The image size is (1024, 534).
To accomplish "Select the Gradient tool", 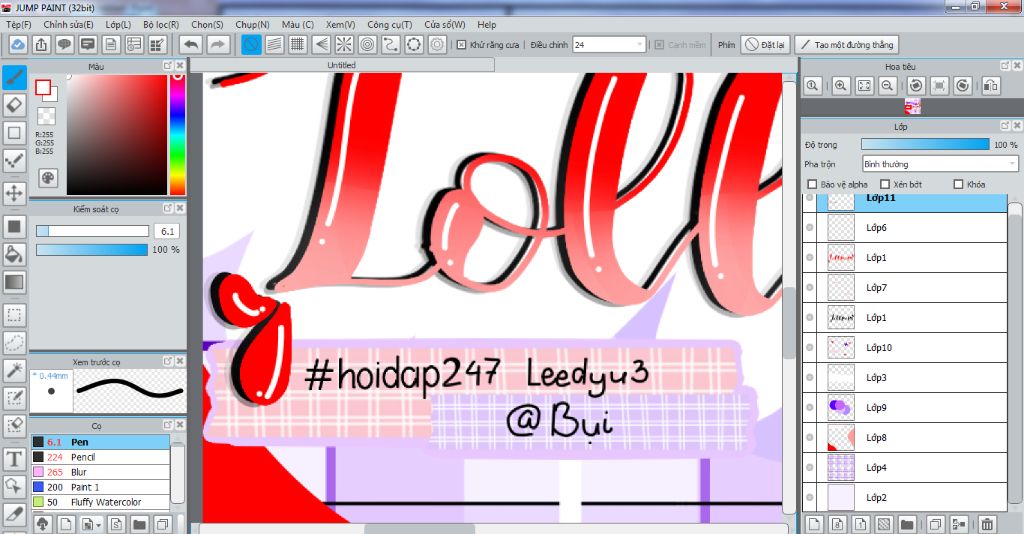I will [x=14, y=282].
